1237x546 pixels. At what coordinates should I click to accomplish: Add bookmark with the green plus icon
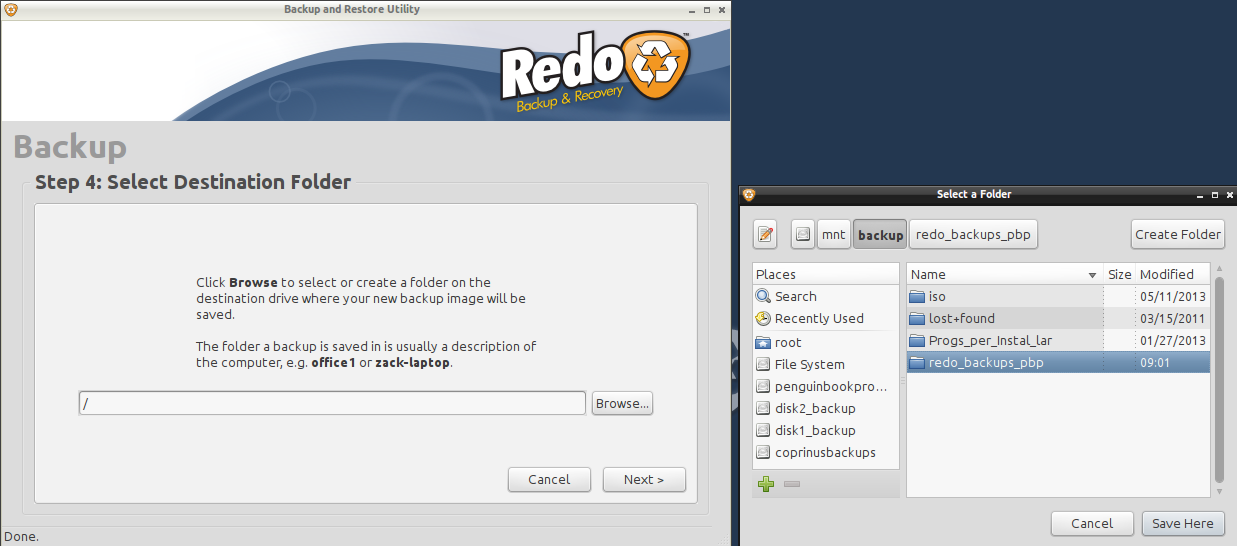pos(766,484)
